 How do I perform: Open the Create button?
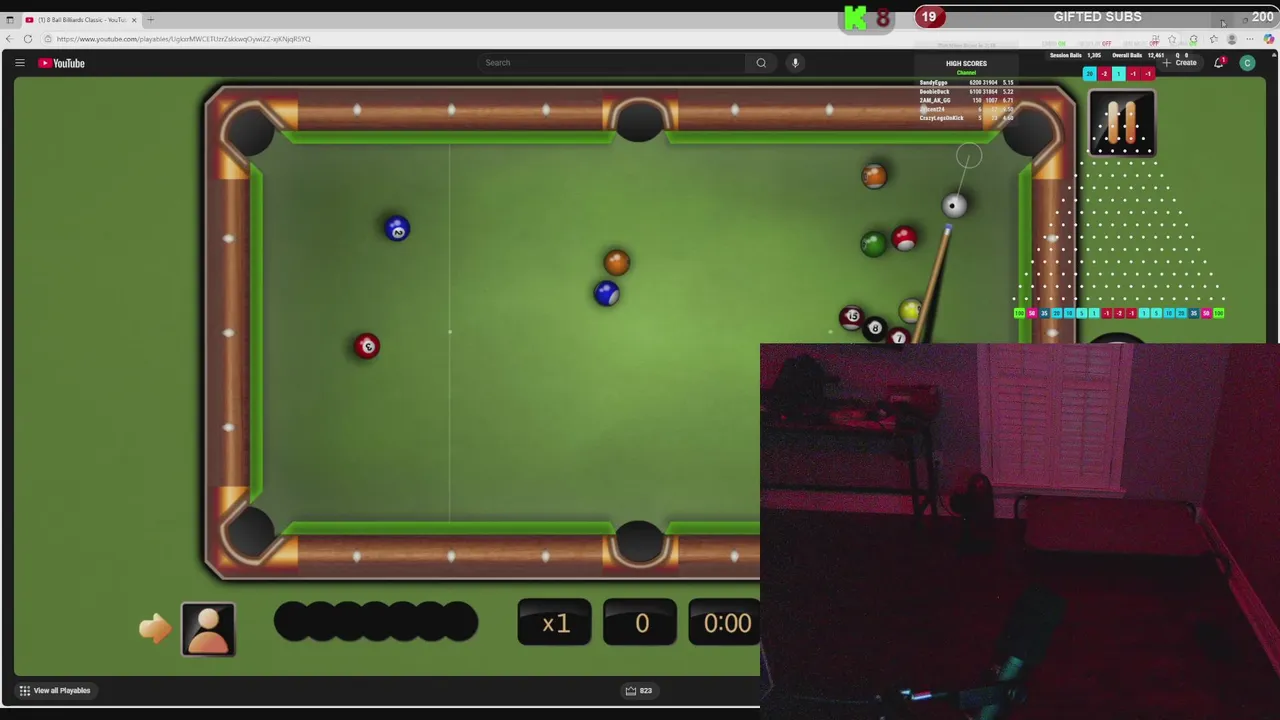[x=1180, y=63]
